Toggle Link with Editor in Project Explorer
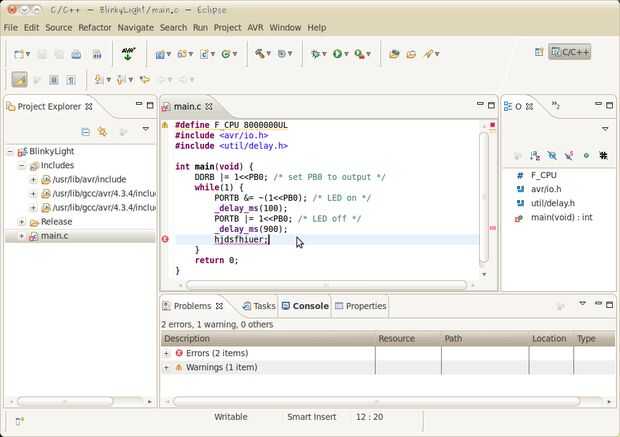The image size is (620, 437). [102, 130]
